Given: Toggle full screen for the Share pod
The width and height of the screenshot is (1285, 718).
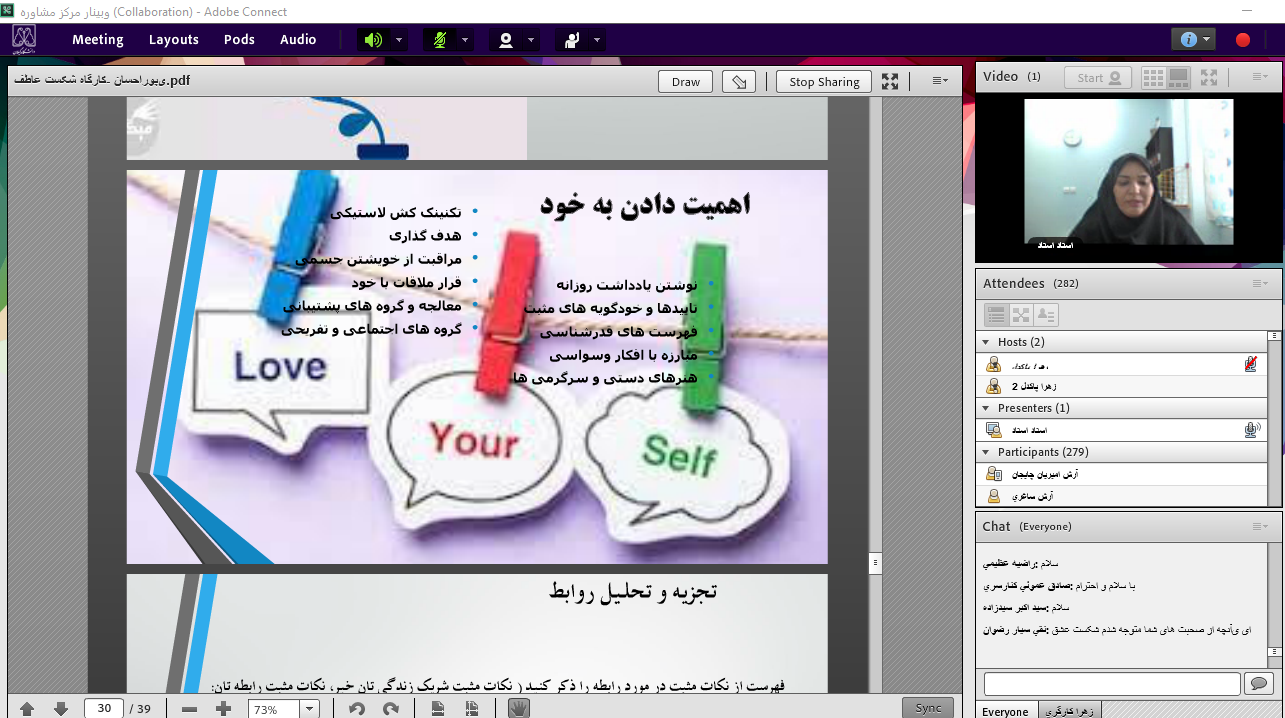Looking at the screenshot, I should coord(890,82).
